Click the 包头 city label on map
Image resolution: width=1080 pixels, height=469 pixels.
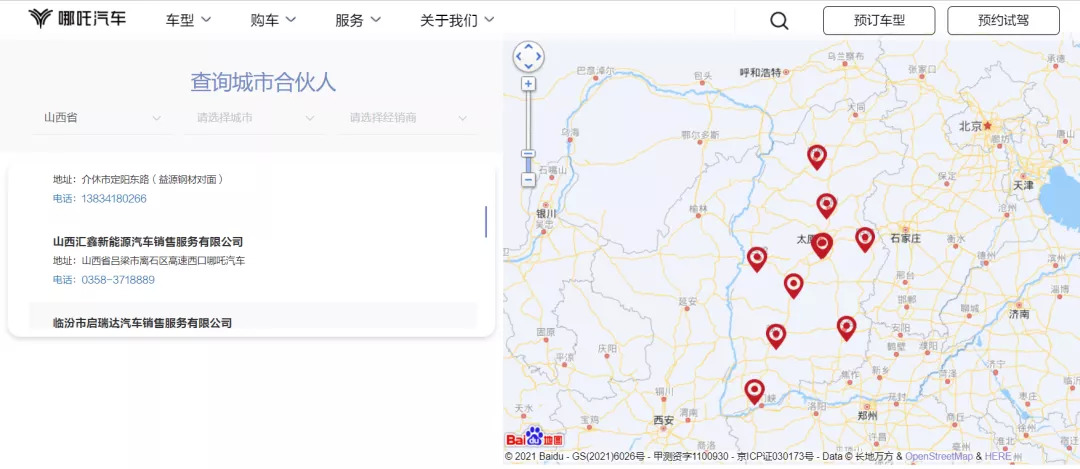(703, 75)
